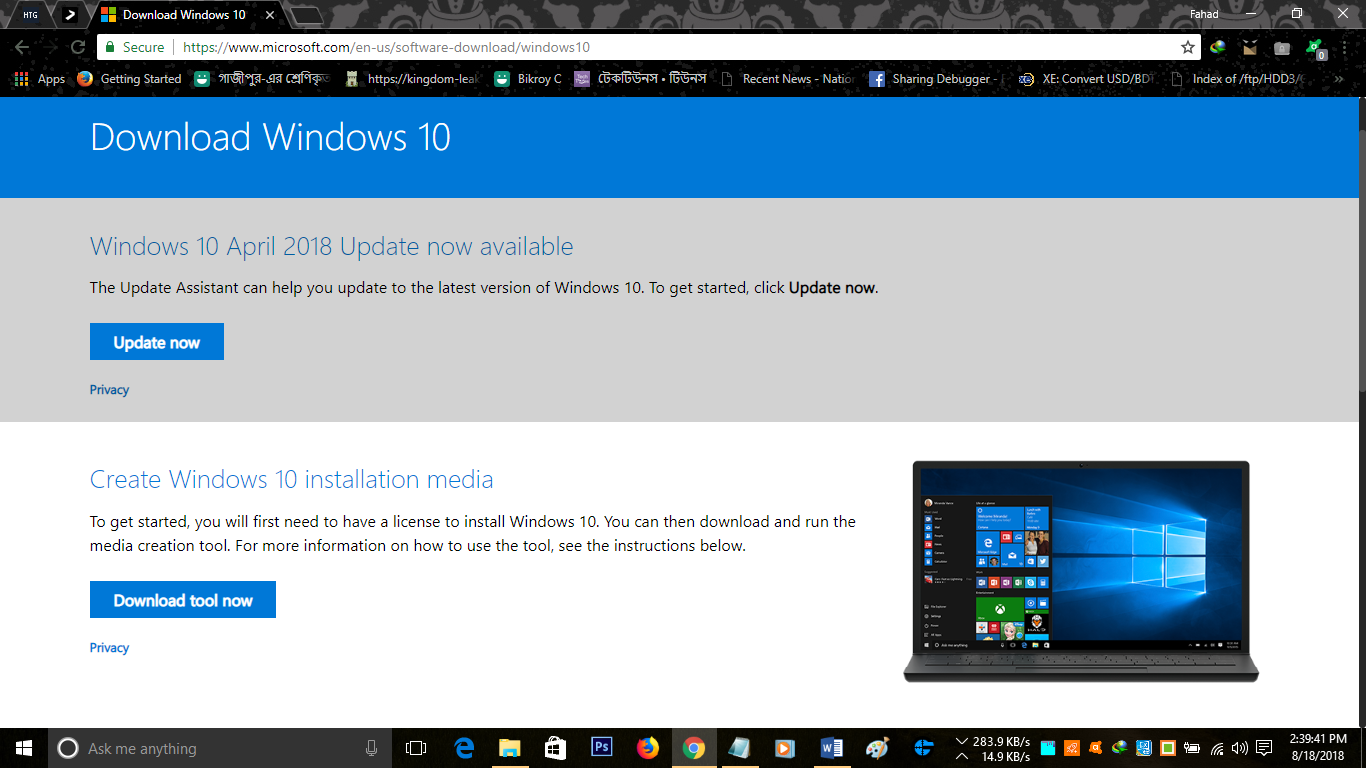Switch to the HTG browser tab
Image resolution: width=1366 pixels, height=768 pixels.
click(x=31, y=15)
